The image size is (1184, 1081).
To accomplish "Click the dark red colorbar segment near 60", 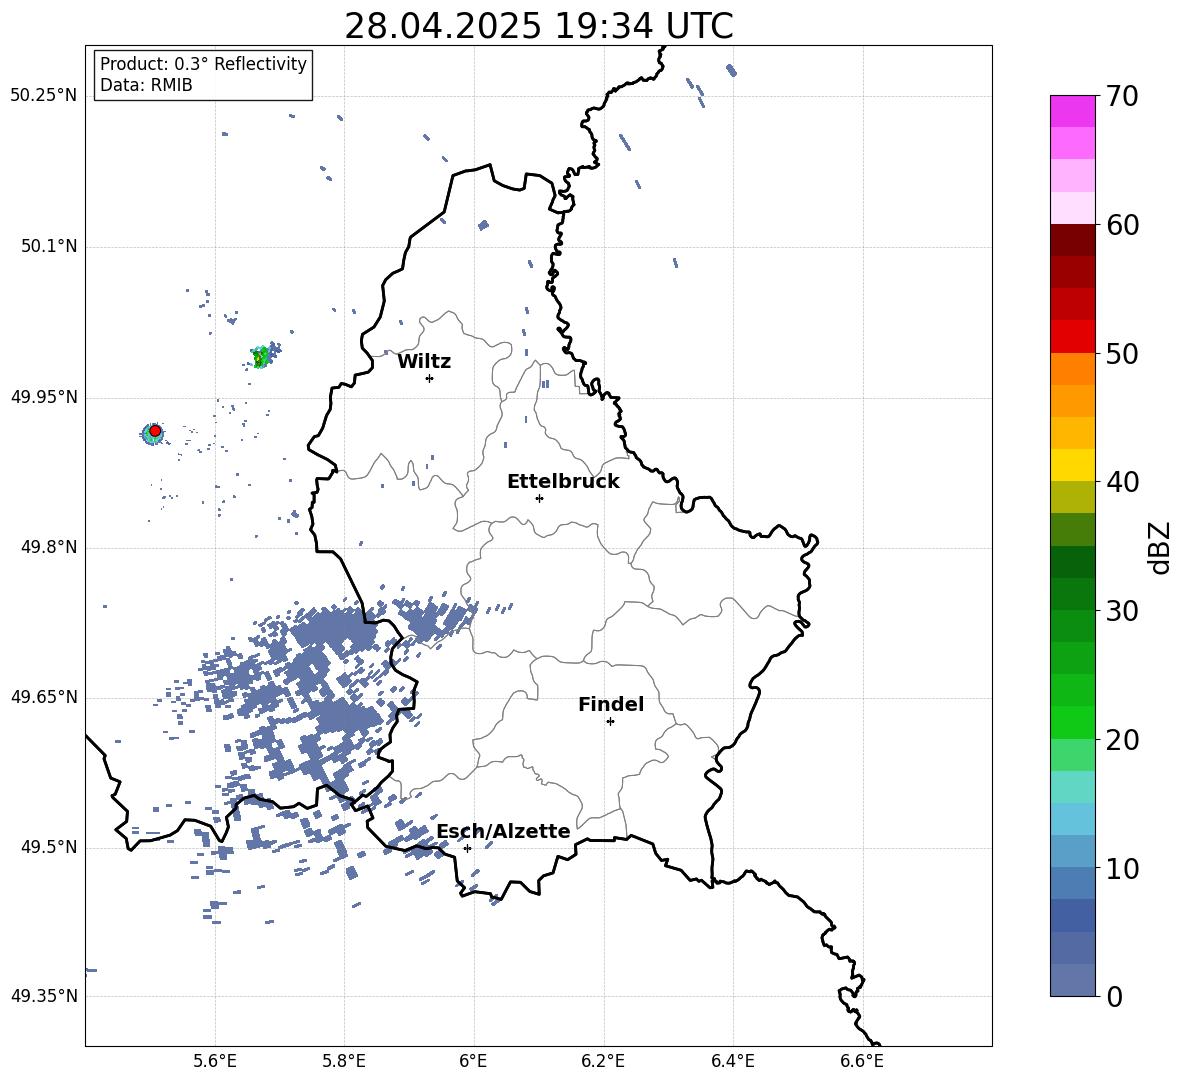I will click(x=1072, y=240).
